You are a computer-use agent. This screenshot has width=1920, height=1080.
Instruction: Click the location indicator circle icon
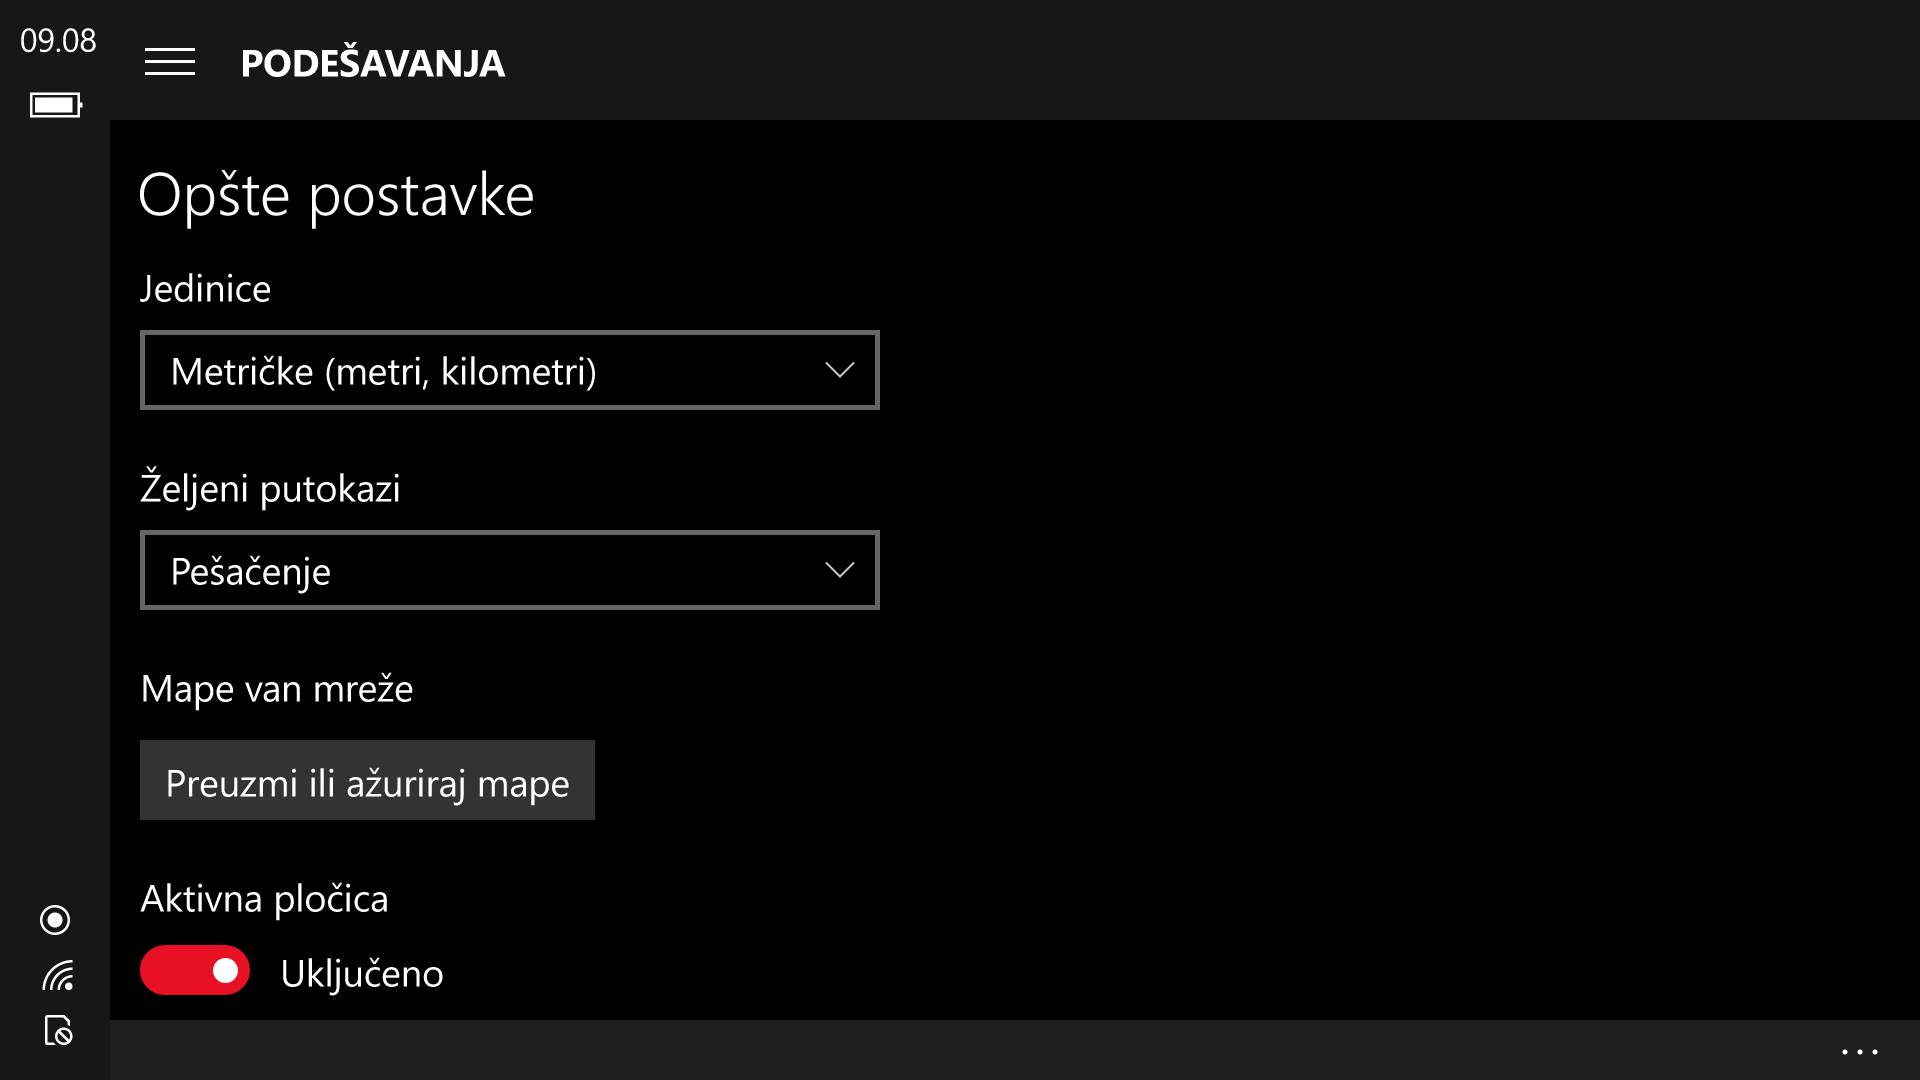tap(55, 920)
